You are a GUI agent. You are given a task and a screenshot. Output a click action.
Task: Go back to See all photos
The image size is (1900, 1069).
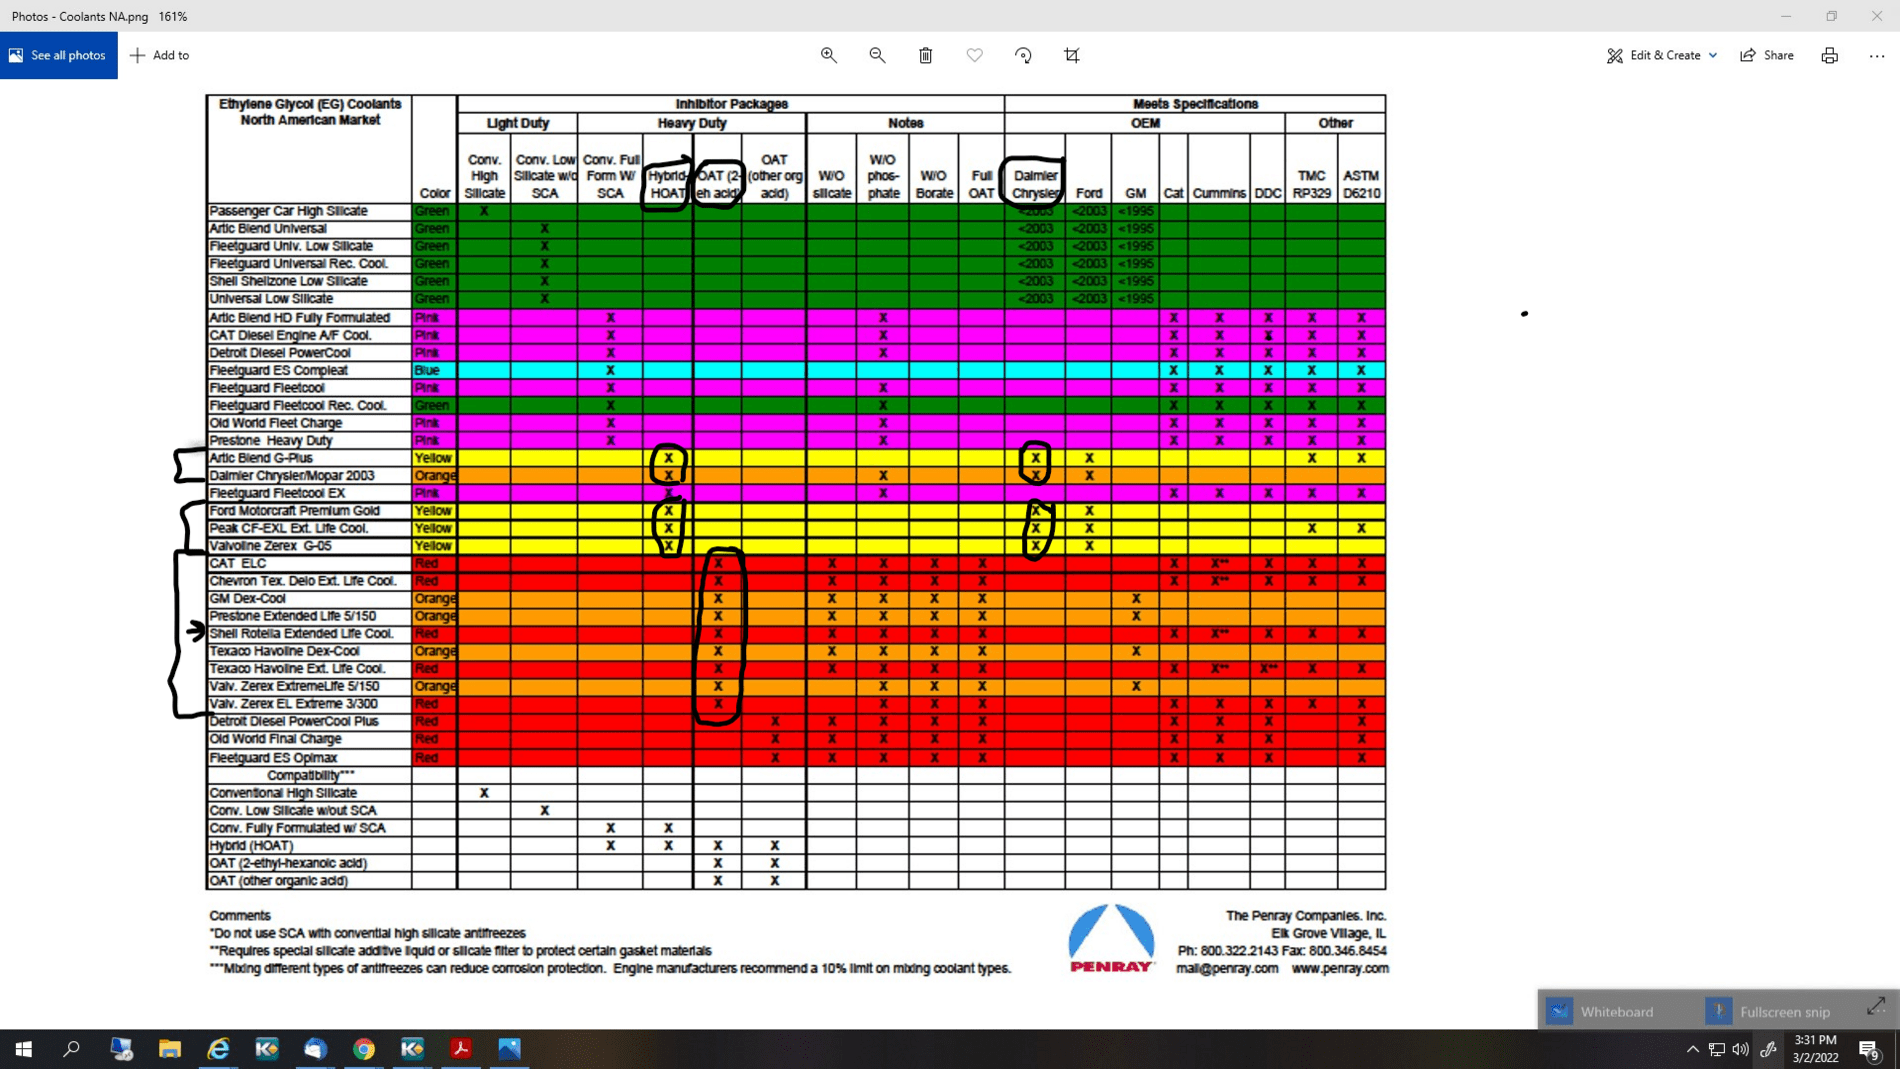pyautogui.click(x=59, y=55)
